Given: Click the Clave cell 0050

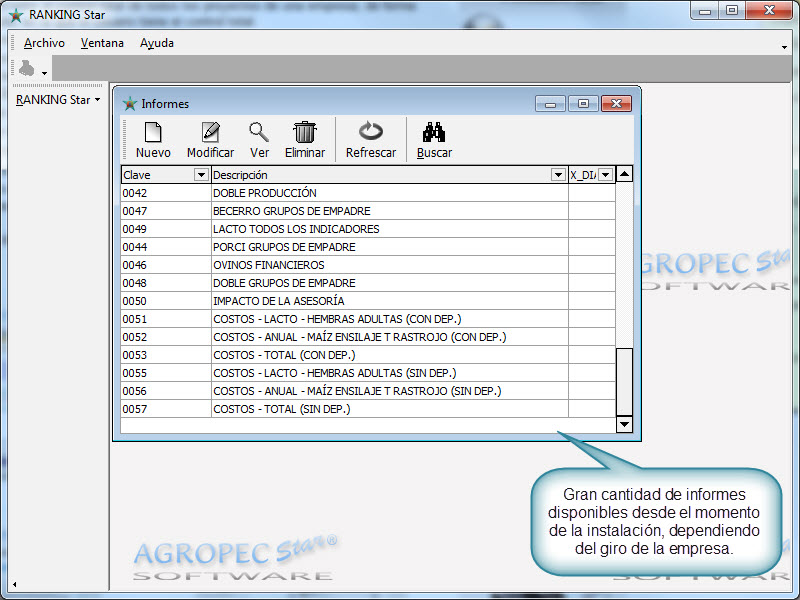Looking at the screenshot, I should pos(166,301).
